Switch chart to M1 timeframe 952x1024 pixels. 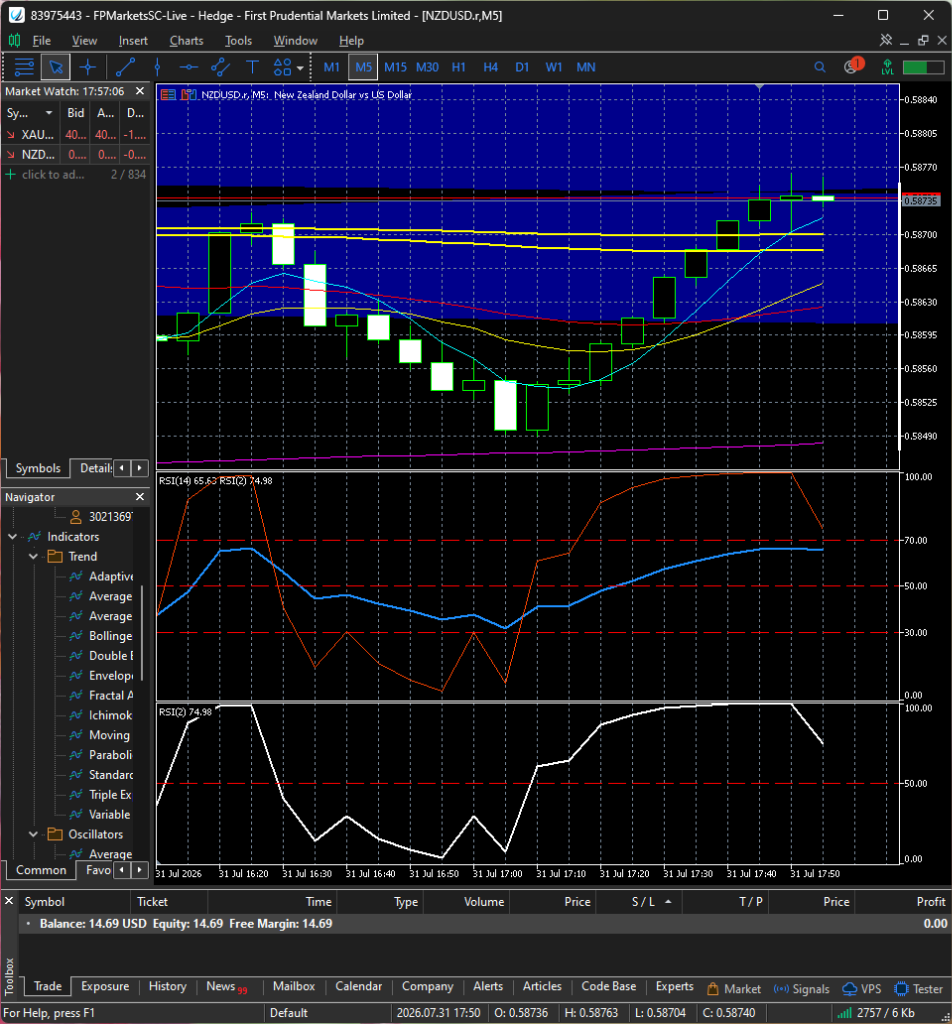pos(332,67)
